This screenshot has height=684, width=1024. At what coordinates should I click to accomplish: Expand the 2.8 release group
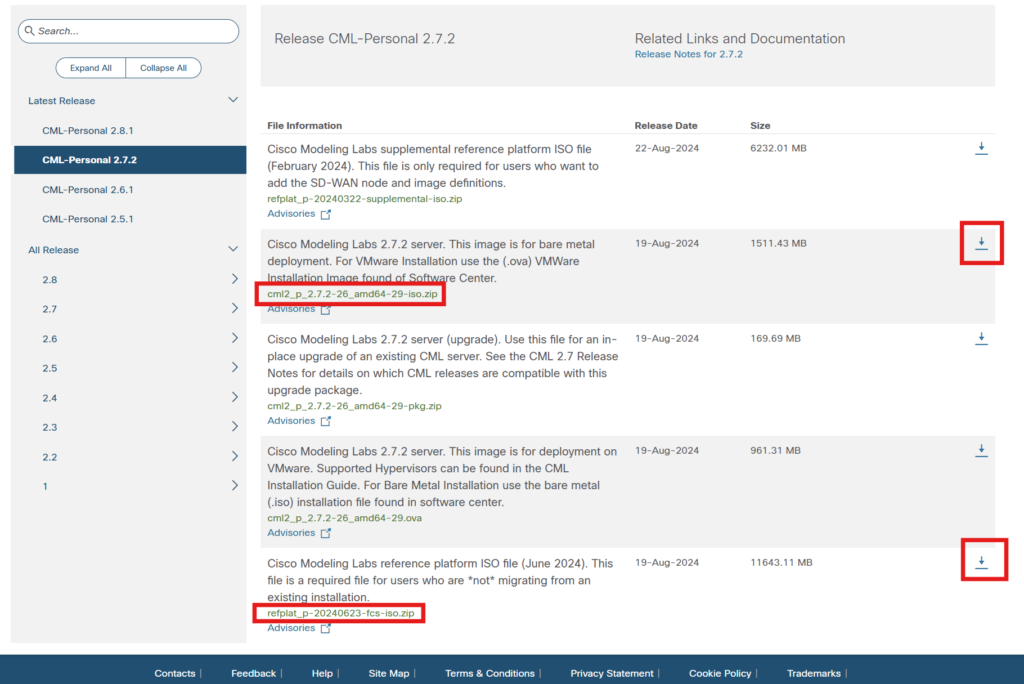pos(234,279)
